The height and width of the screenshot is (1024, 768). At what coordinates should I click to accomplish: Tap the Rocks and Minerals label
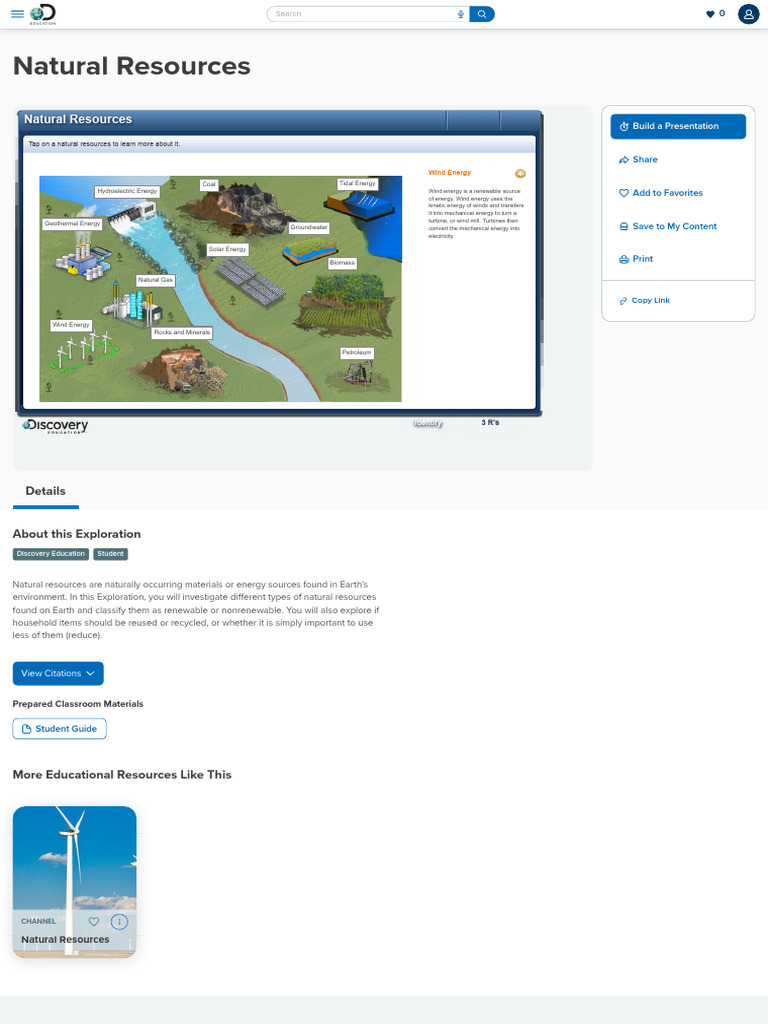click(182, 332)
